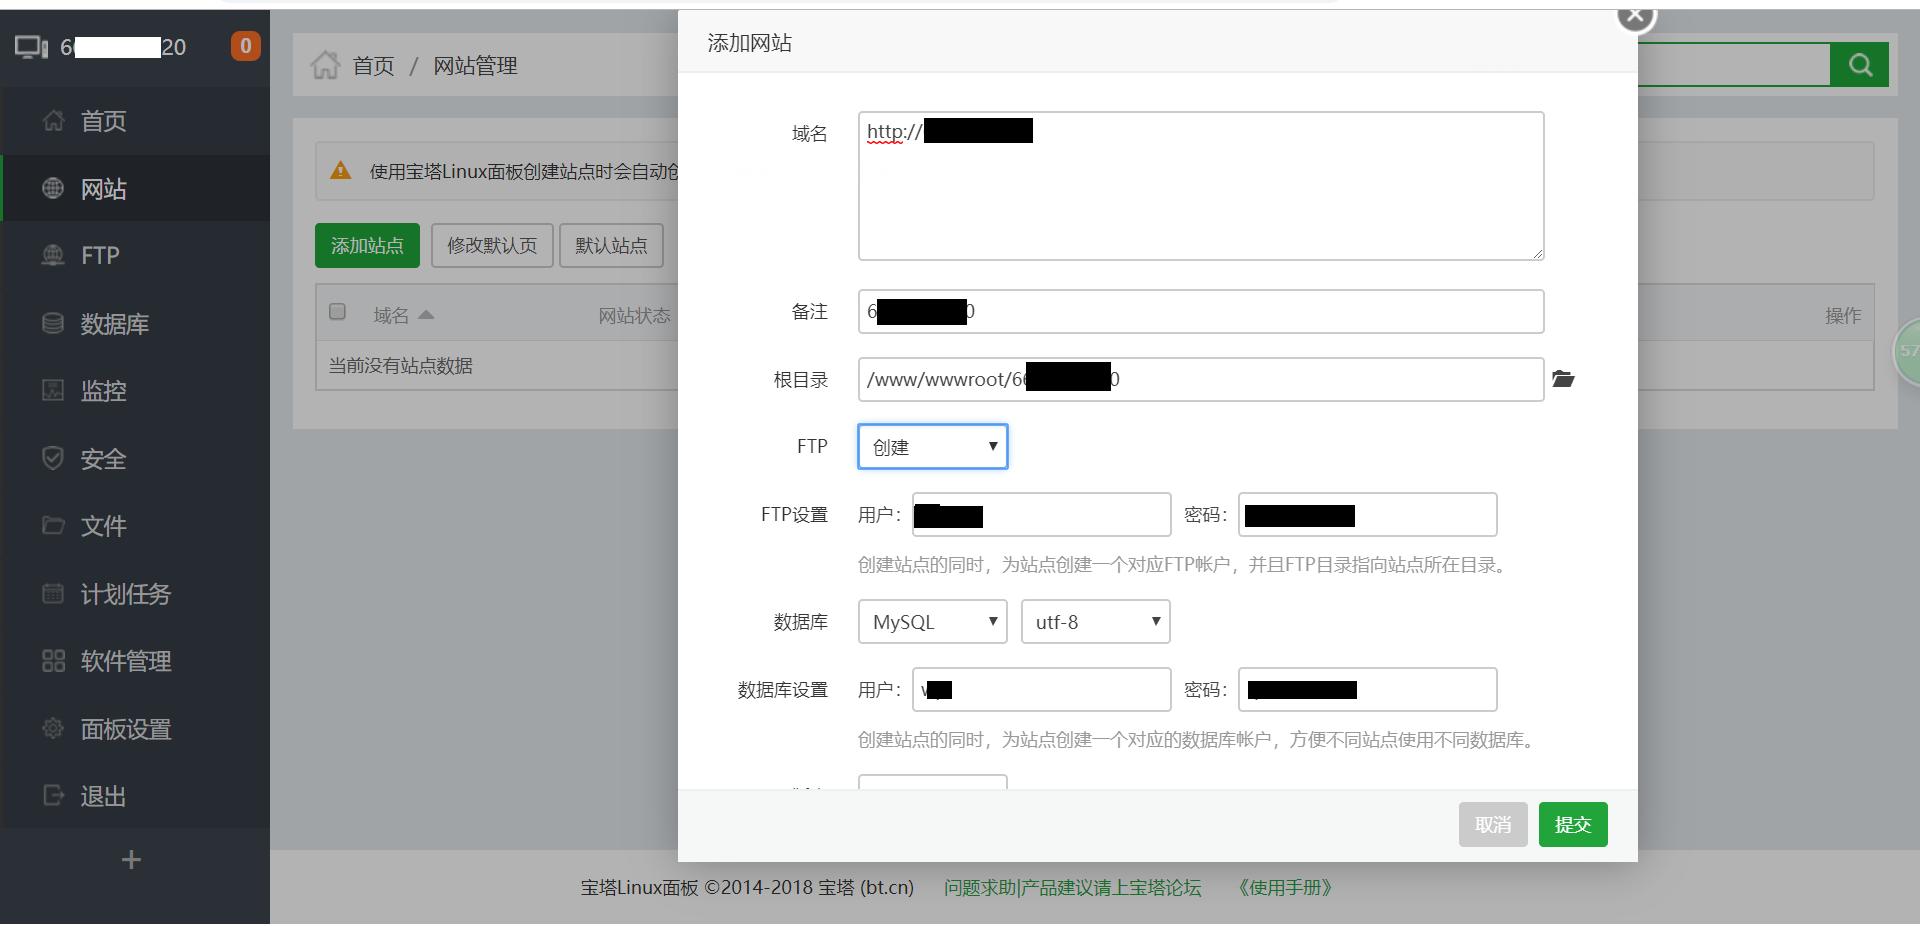The width and height of the screenshot is (1920, 926).
Task: Click the green search magnifier icon
Action: 1859,64
